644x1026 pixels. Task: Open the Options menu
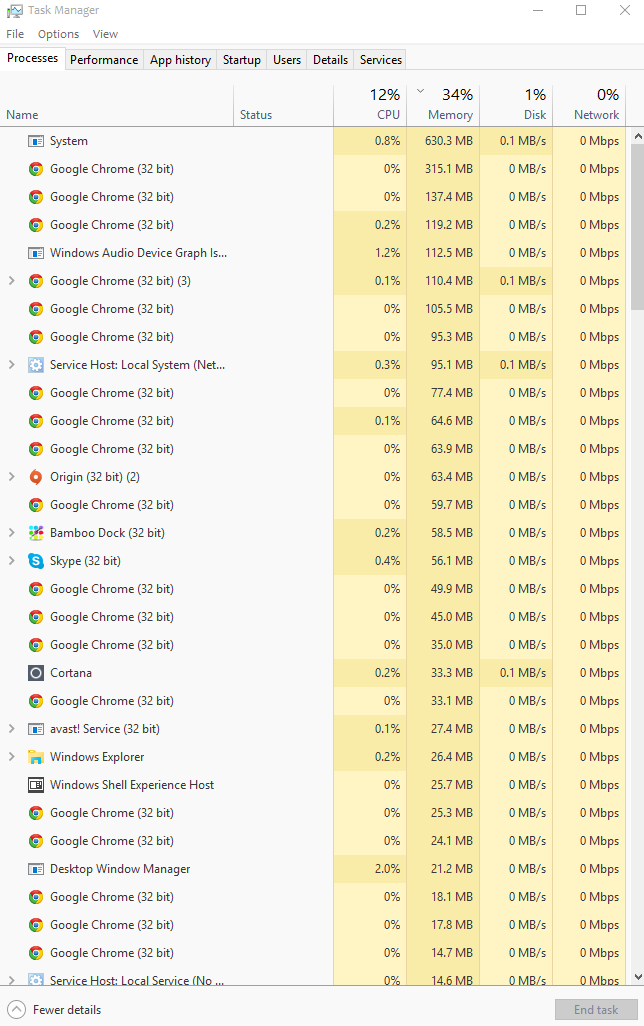click(x=58, y=34)
